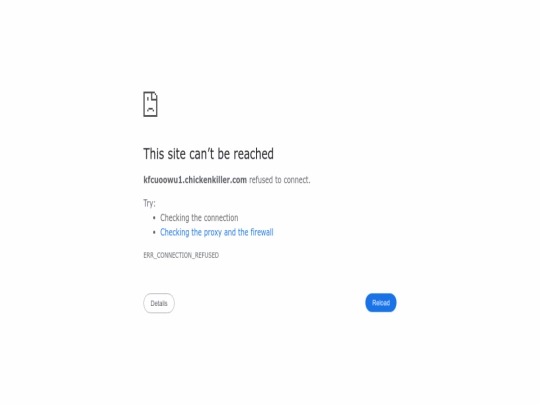
Task: Open the Details button
Action: click(159, 303)
